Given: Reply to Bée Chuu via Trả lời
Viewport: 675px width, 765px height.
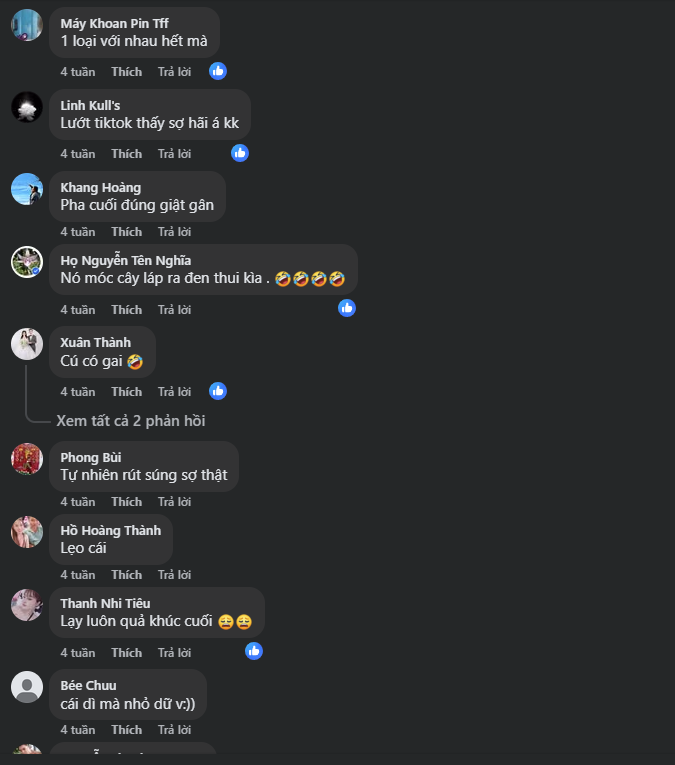Looking at the screenshot, I should (174, 730).
